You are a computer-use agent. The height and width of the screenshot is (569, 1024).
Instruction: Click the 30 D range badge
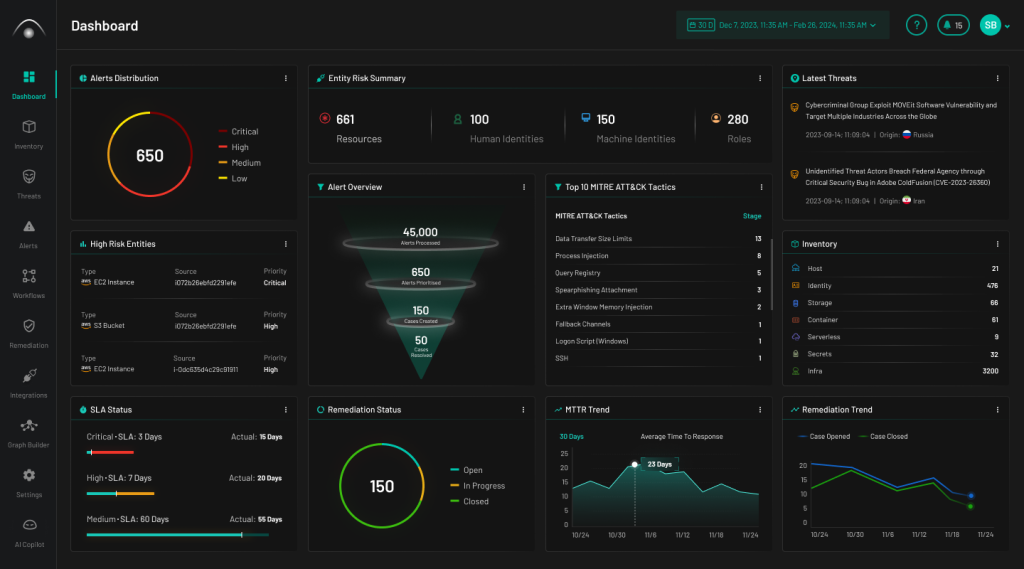(x=700, y=25)
